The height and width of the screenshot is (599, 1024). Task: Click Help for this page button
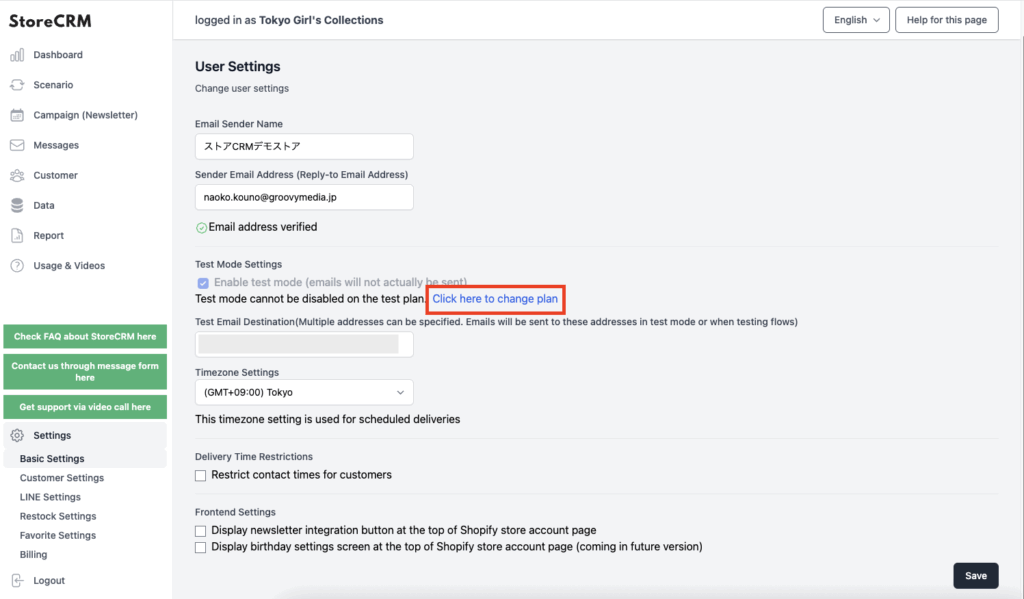946,20
